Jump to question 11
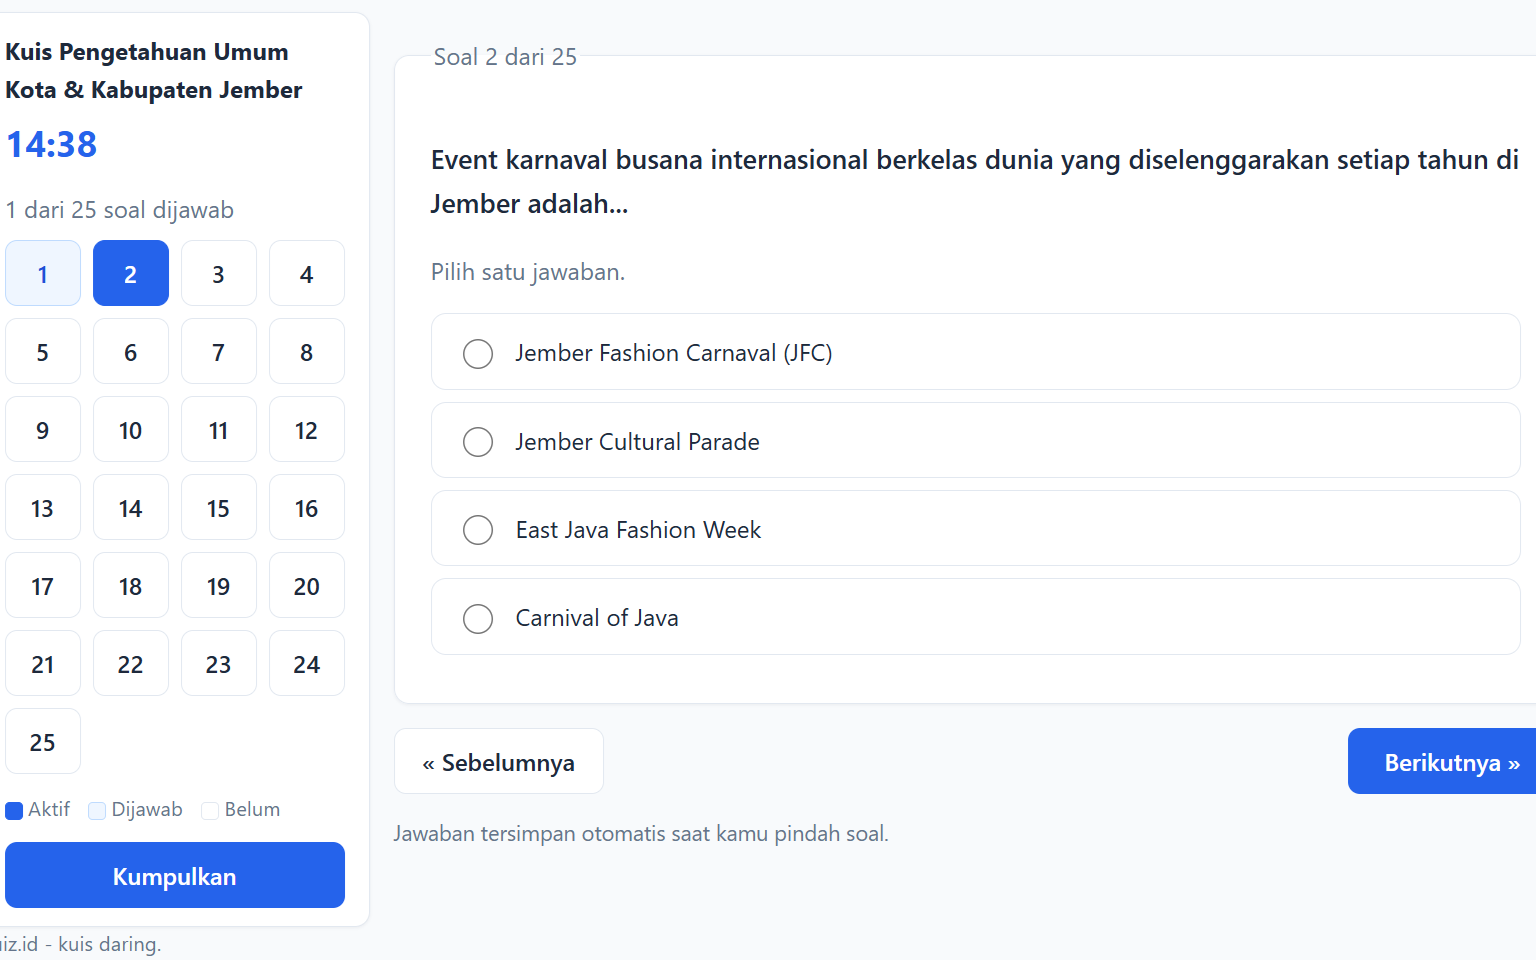 pyautogui.click(x=219, y=429)
